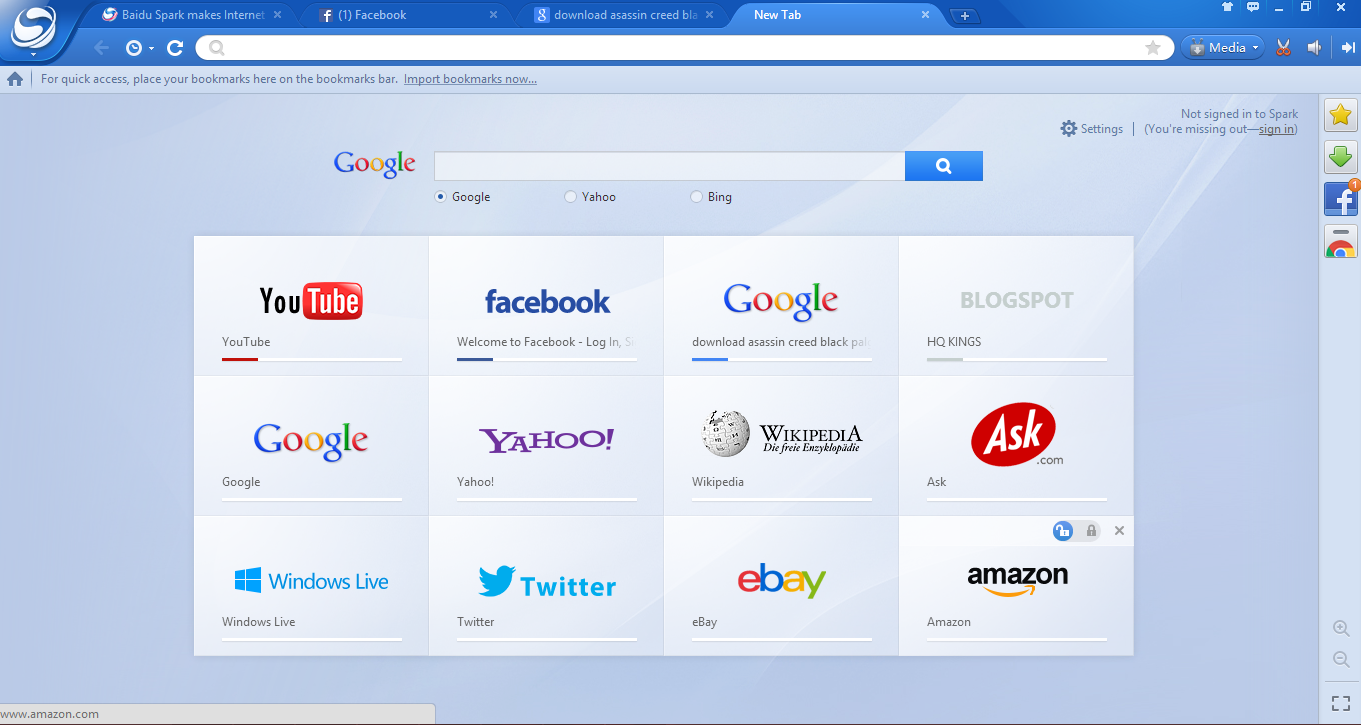Open the Amazon speed dial tile

tap(1016, 586)
